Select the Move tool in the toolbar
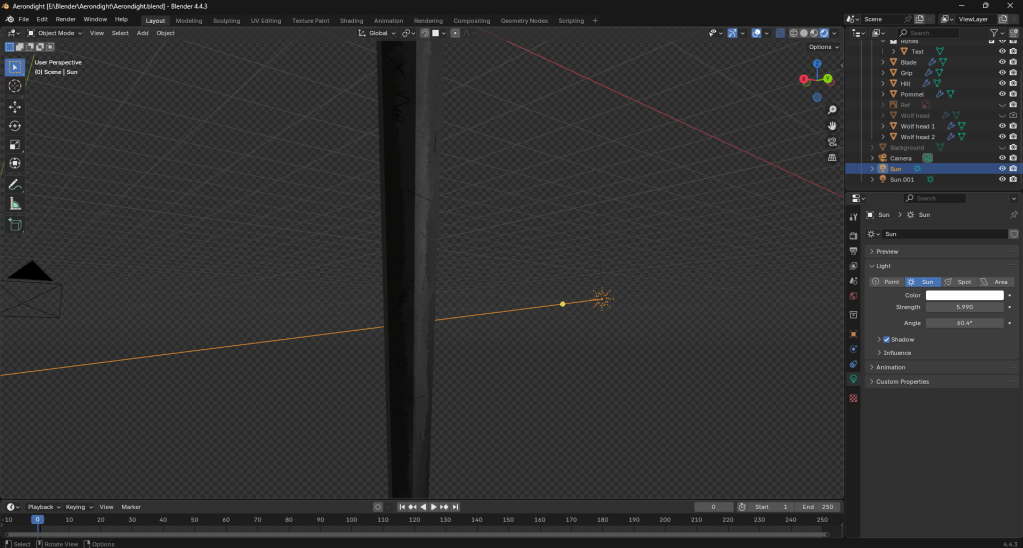Screen dimensions: 1023x548 coord(15,106)
